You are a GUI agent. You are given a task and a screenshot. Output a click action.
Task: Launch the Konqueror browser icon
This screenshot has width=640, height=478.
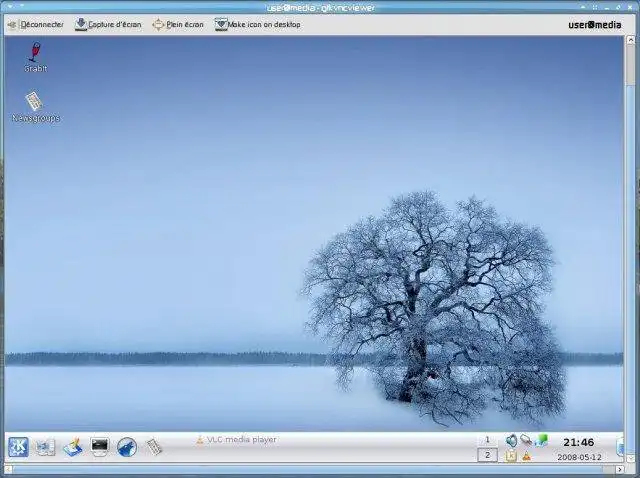click(127, 447)
